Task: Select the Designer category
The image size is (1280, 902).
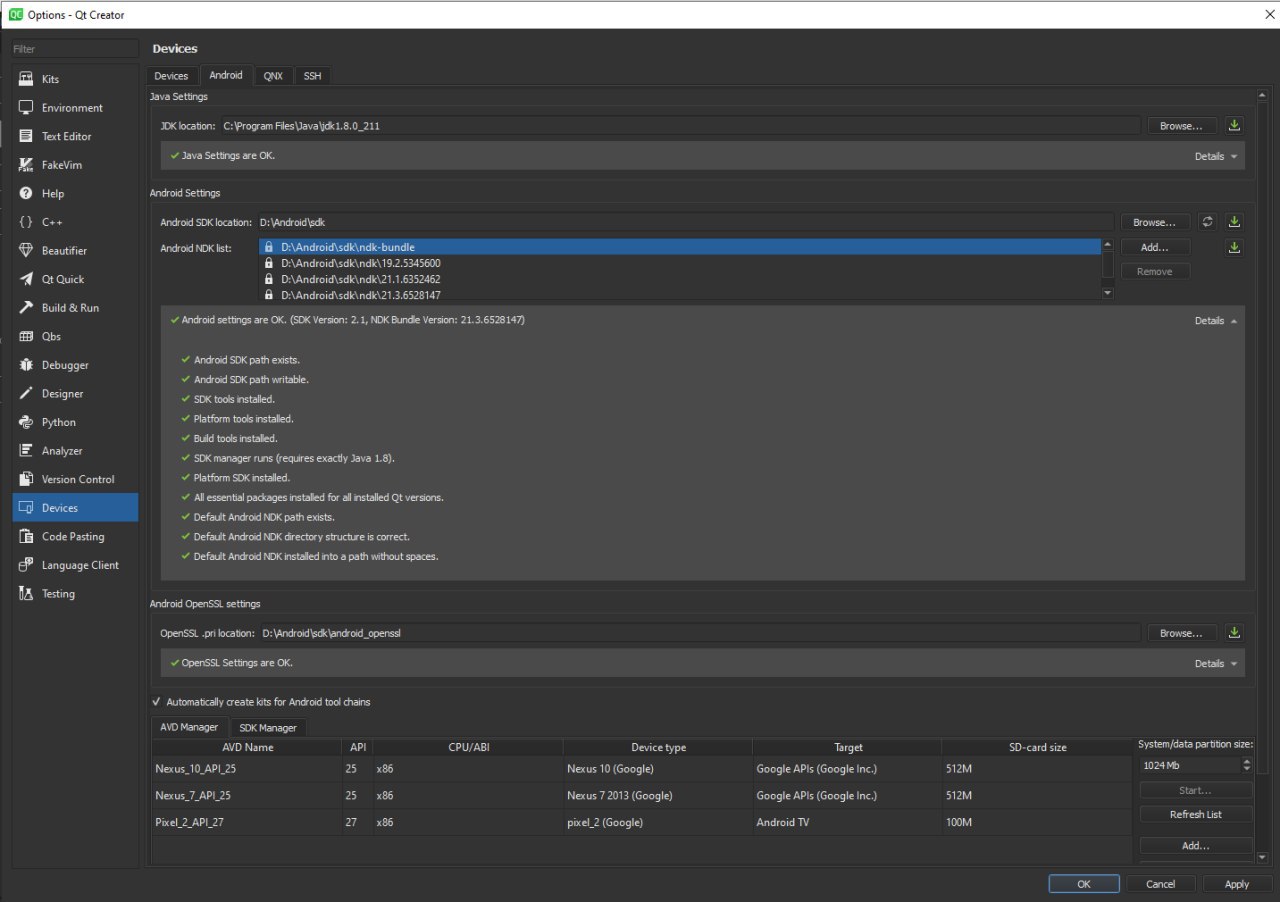Action: click(75, 394)
